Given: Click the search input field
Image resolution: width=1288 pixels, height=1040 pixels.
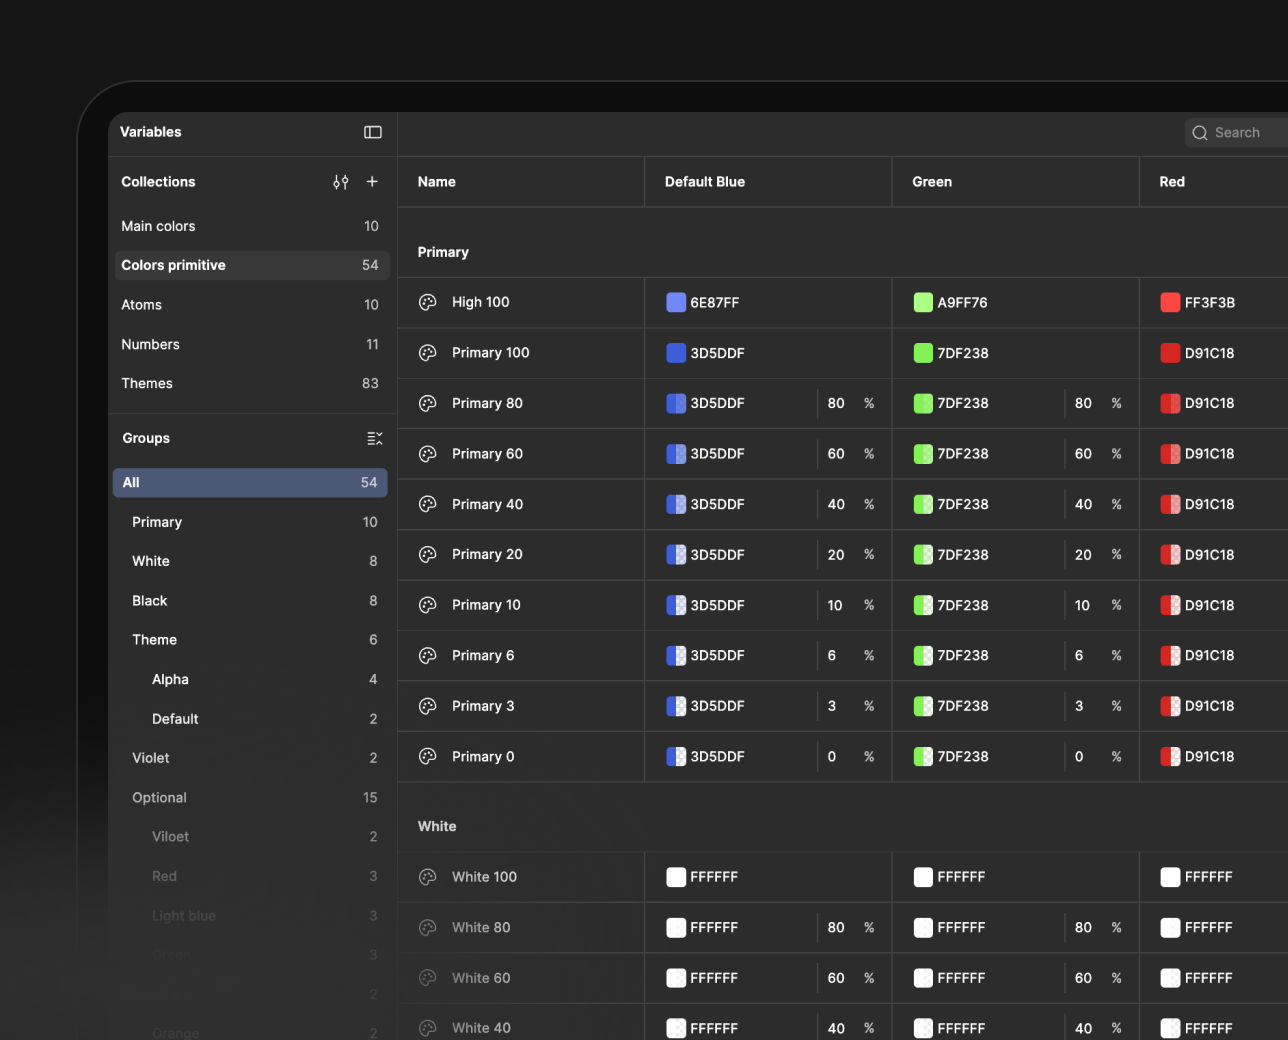Looking at the screenshot, I should pyautogui.click(x=1237, y=133).
